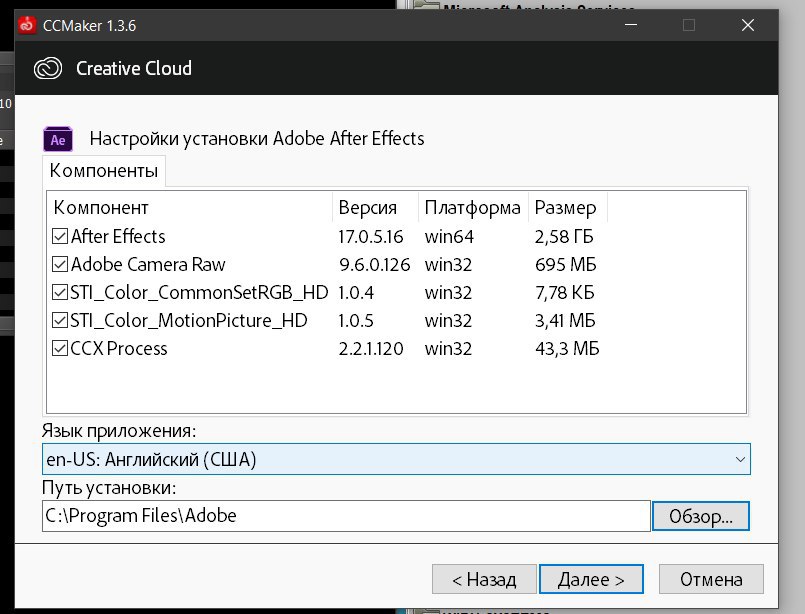
Task: Uncheck the Adobe Camera Raw checkbox
Action: point(60,264)
